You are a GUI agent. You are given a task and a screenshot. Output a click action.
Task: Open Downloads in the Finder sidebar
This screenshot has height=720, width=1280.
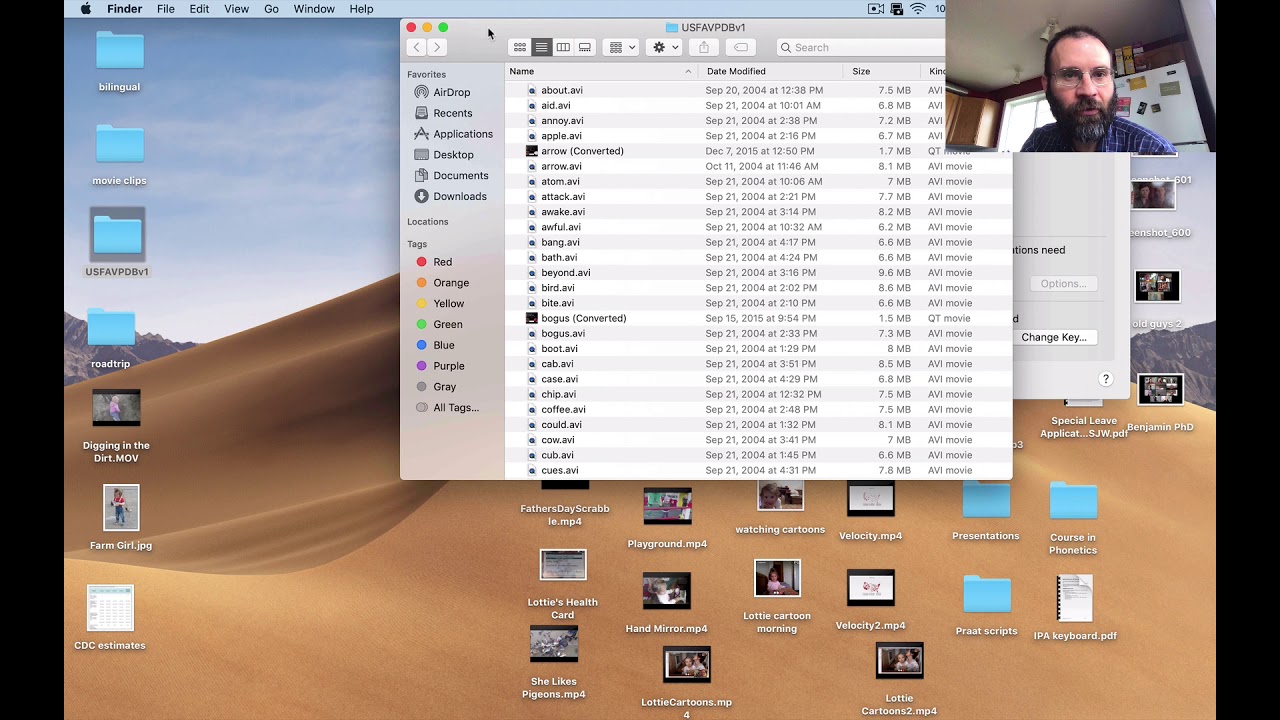(x=459, y=196)
